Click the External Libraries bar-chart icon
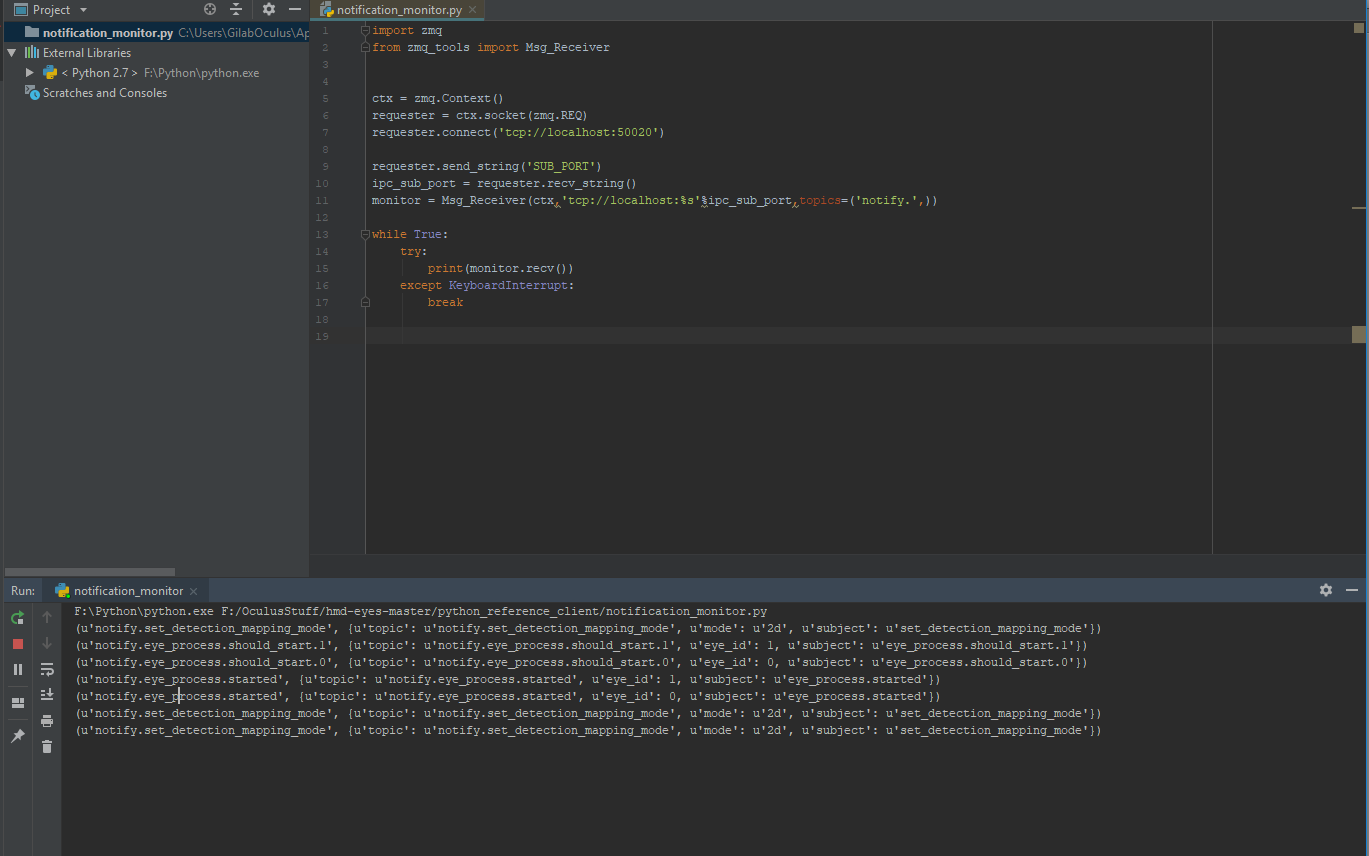 tap(32, 52)
